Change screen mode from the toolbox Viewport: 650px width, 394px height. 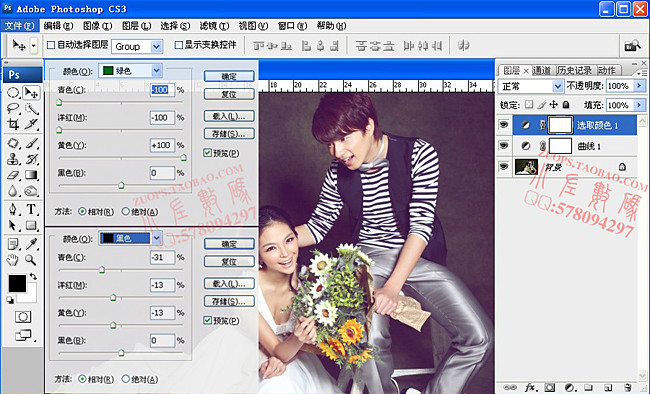coord(23,335)
